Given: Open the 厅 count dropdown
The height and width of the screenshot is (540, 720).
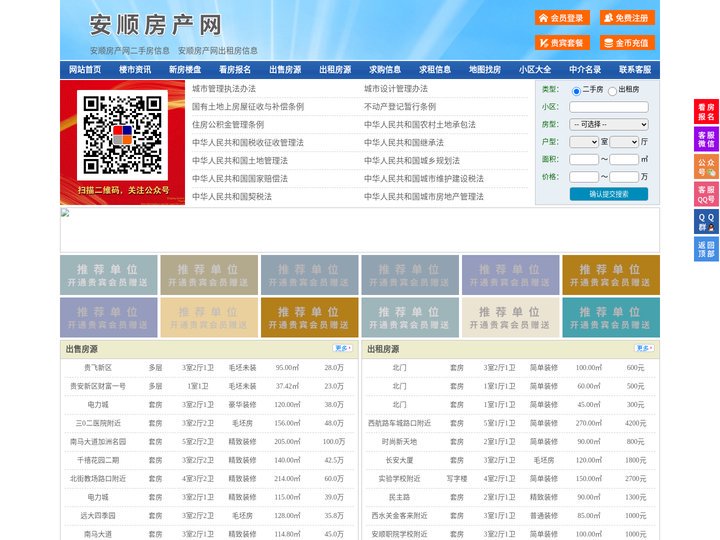Looking at the screenshot, I should point(624,142).
